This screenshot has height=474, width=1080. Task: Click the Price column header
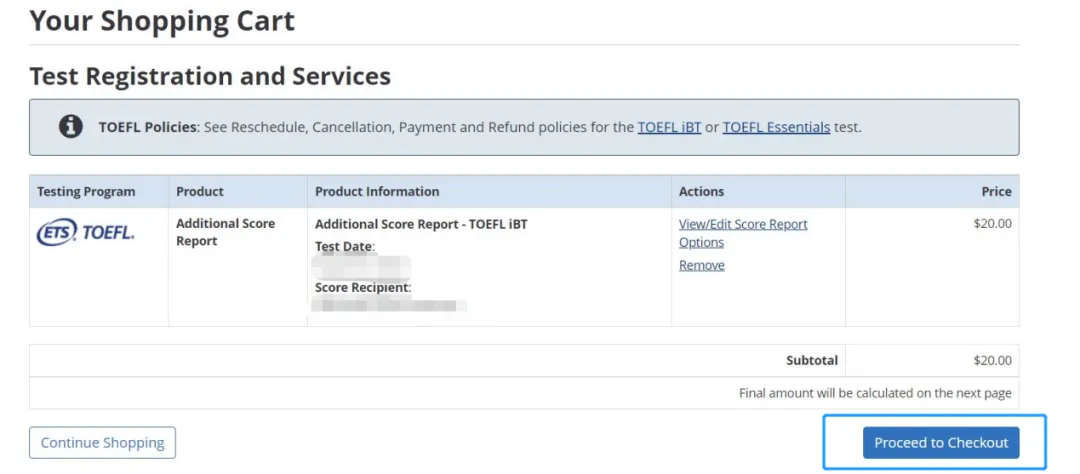coord(996,191)
